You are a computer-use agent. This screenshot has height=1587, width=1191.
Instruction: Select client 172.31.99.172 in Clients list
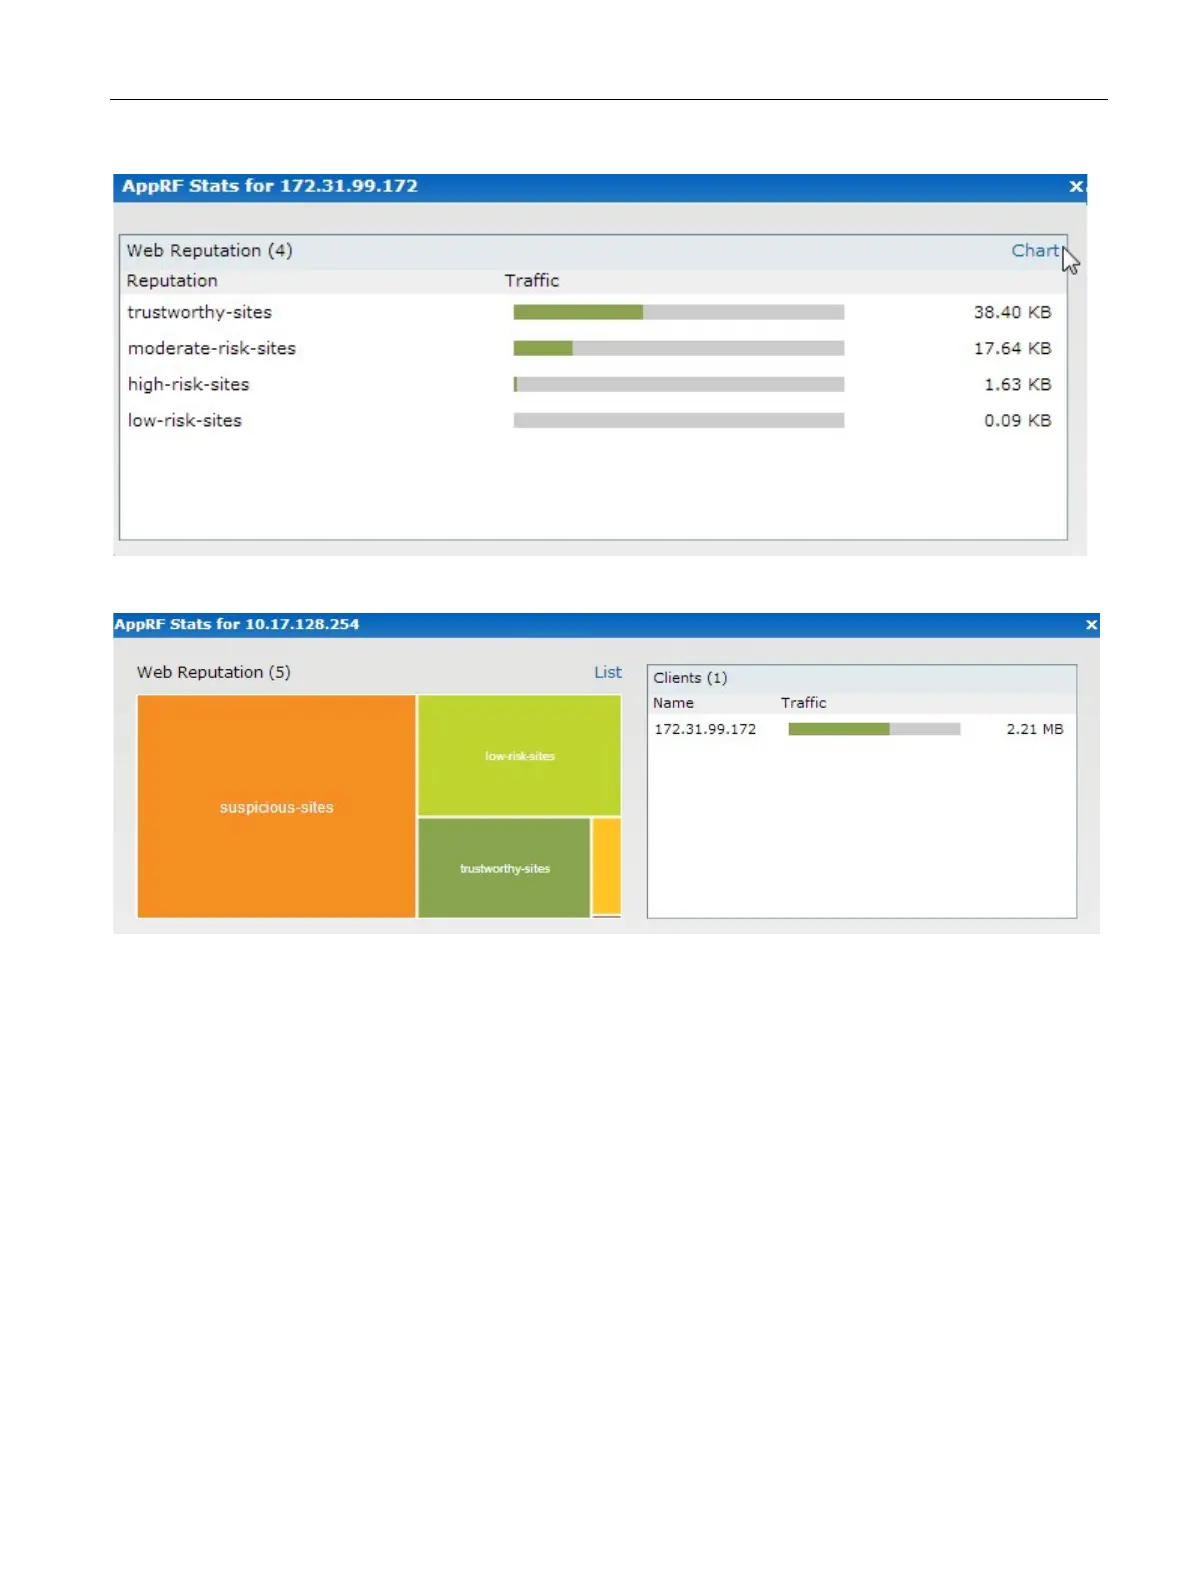tap(705, 729)
